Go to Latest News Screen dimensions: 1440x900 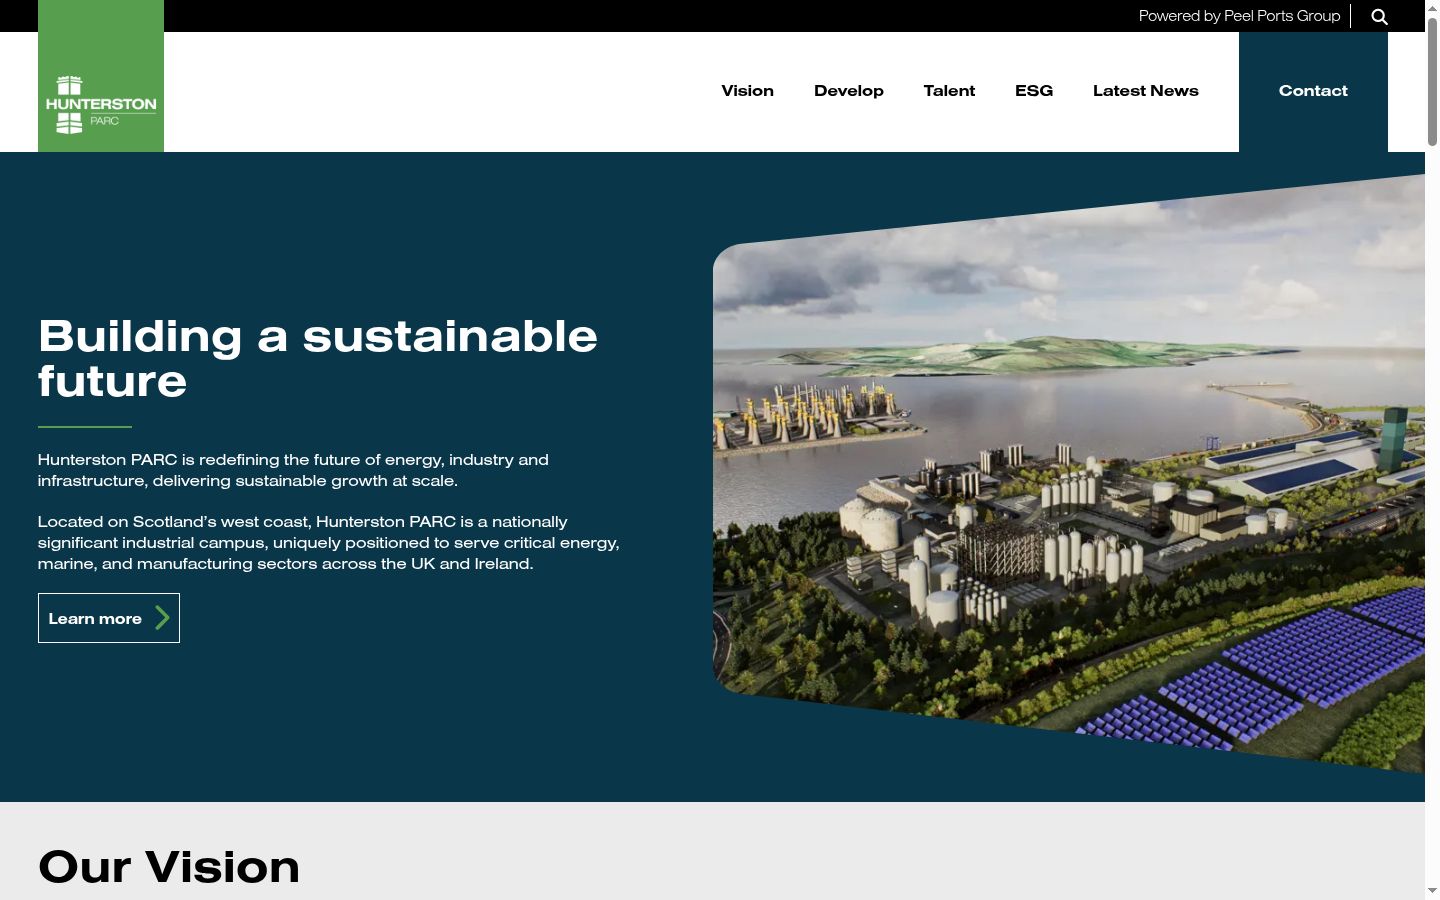(x=1145, y=90)
